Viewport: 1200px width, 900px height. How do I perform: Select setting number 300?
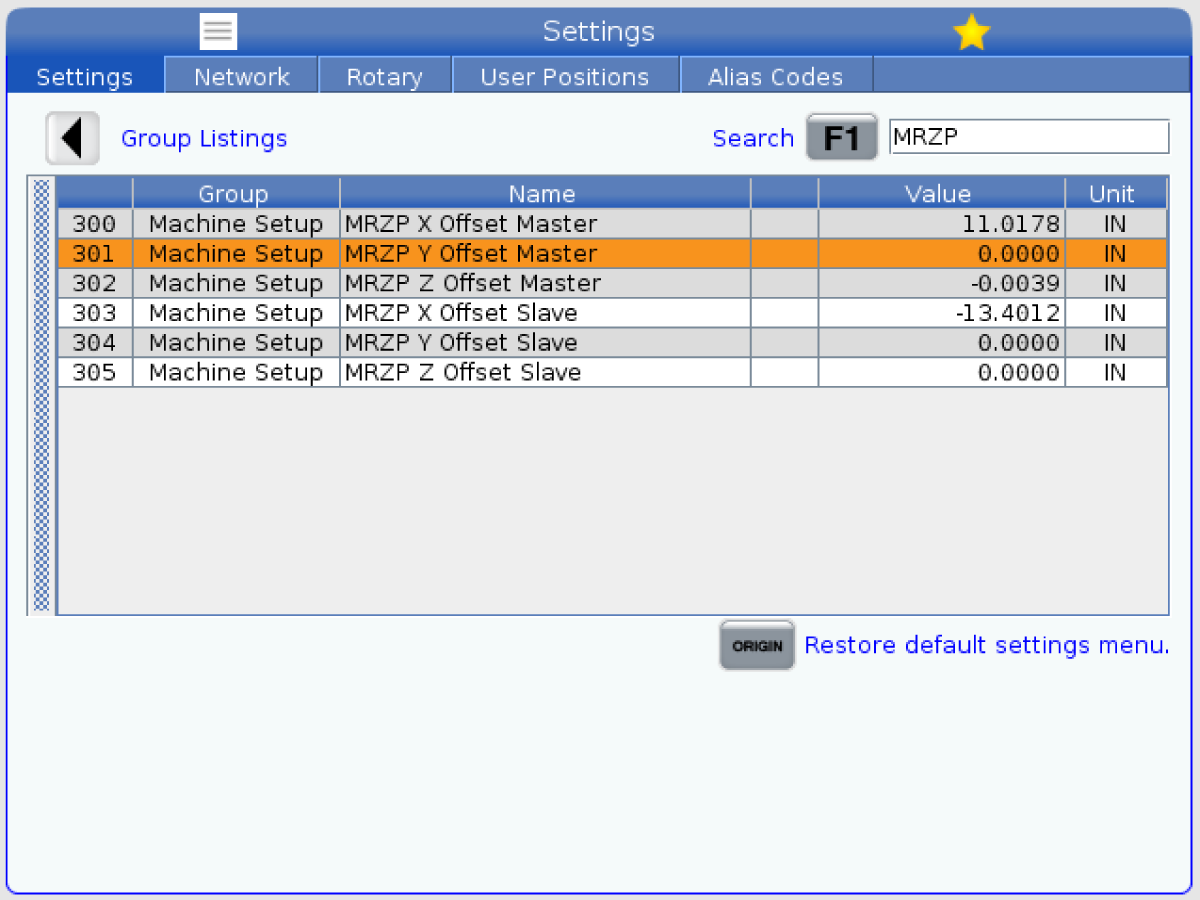[x=94, y=224]
